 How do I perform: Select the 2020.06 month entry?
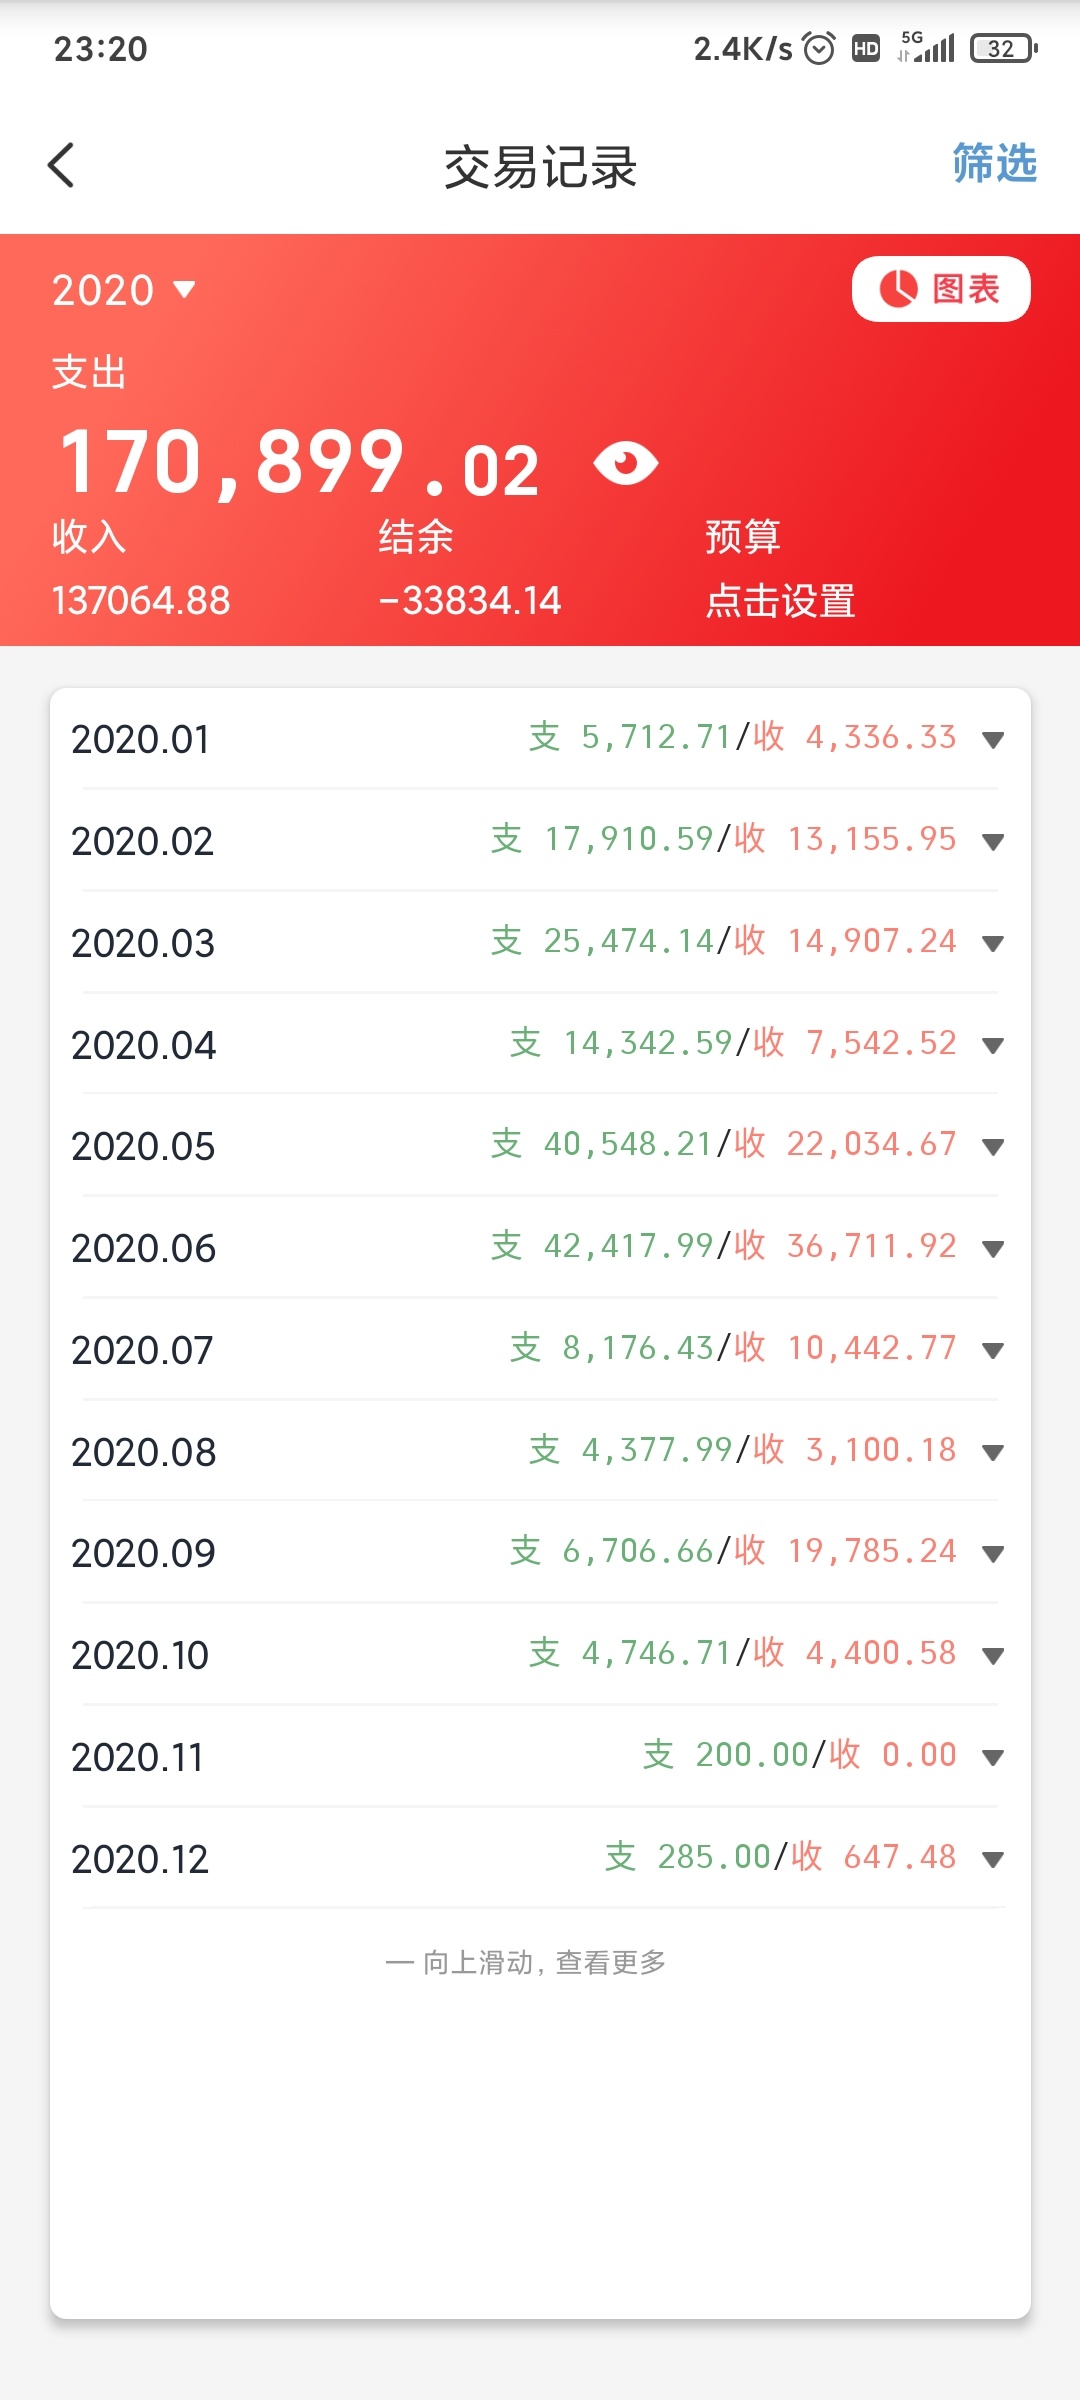(540, 1248)
